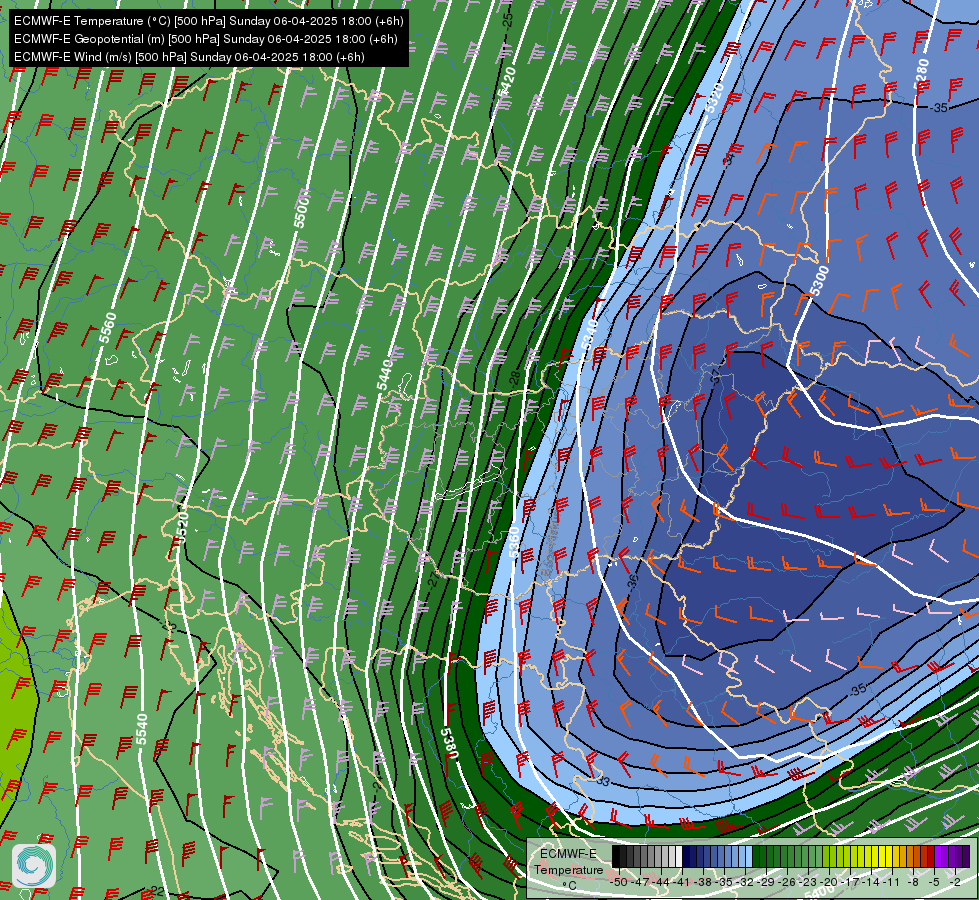The height and width of the screenshot is (900, 979).
Task: Click the 5540 geopotential contour label
Action: pyautogui.click(x=142, y=729)
